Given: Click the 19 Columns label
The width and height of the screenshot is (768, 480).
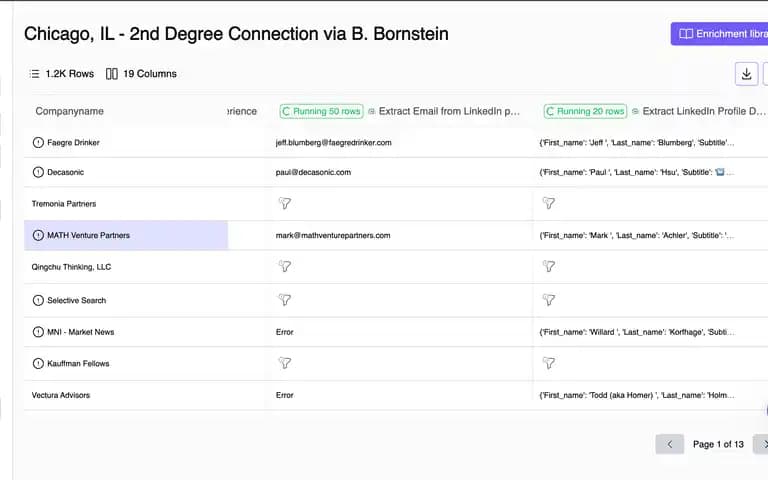Looking at the screenshot, I should click(150, 74).
